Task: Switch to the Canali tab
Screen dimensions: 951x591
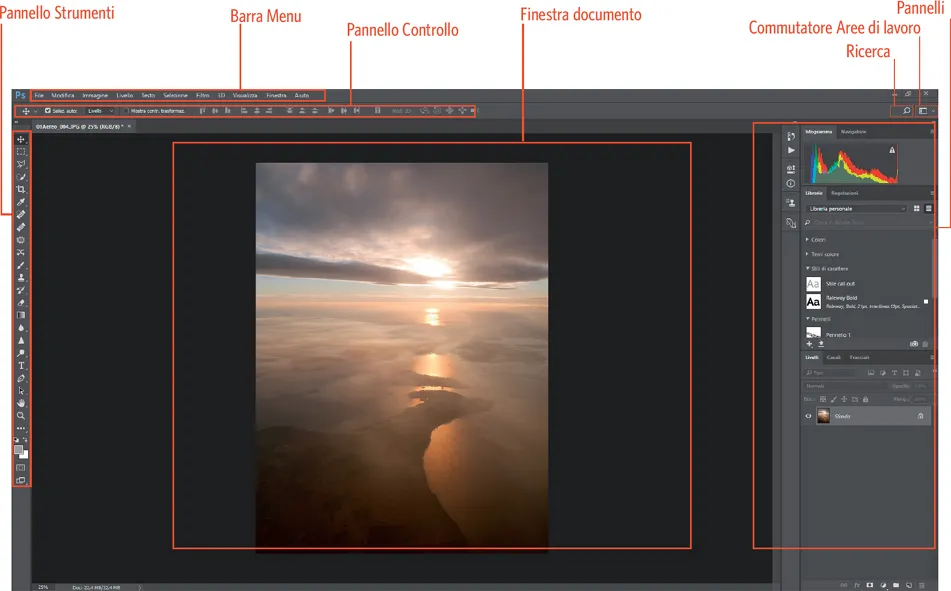Action: 833,357
